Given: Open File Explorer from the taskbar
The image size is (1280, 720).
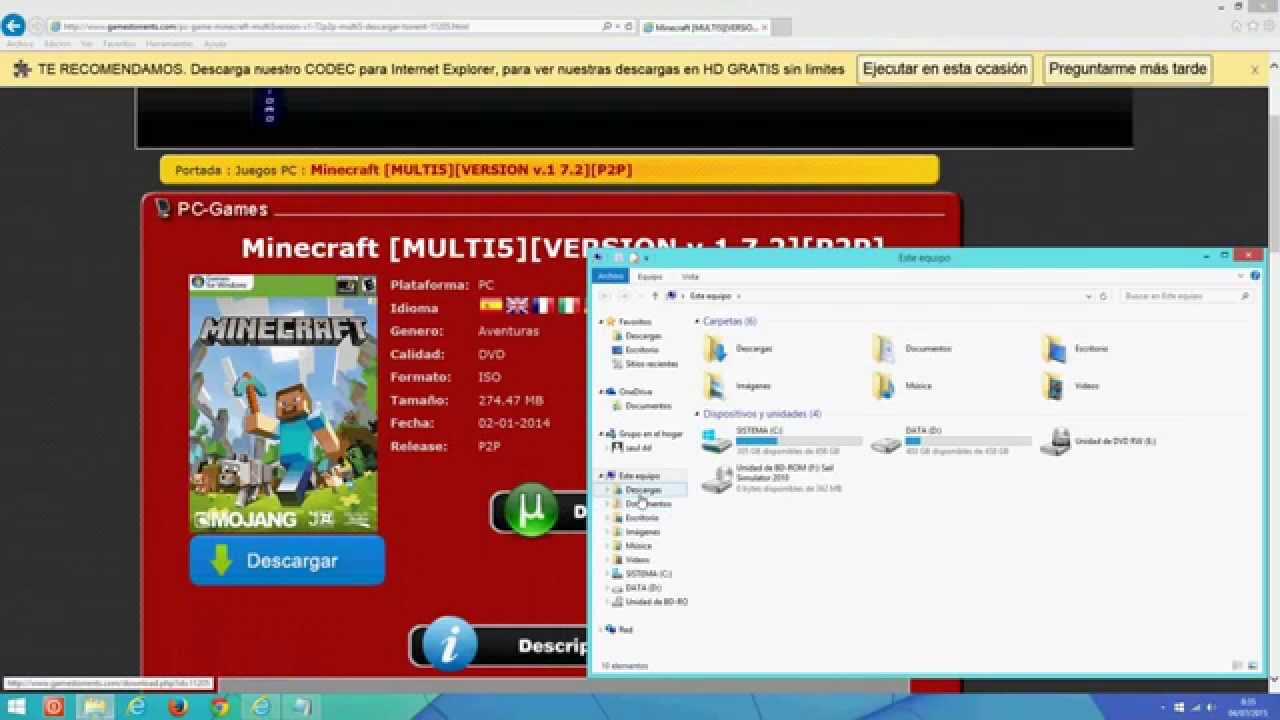Looking at the screenshot, I should pos(96,707).
